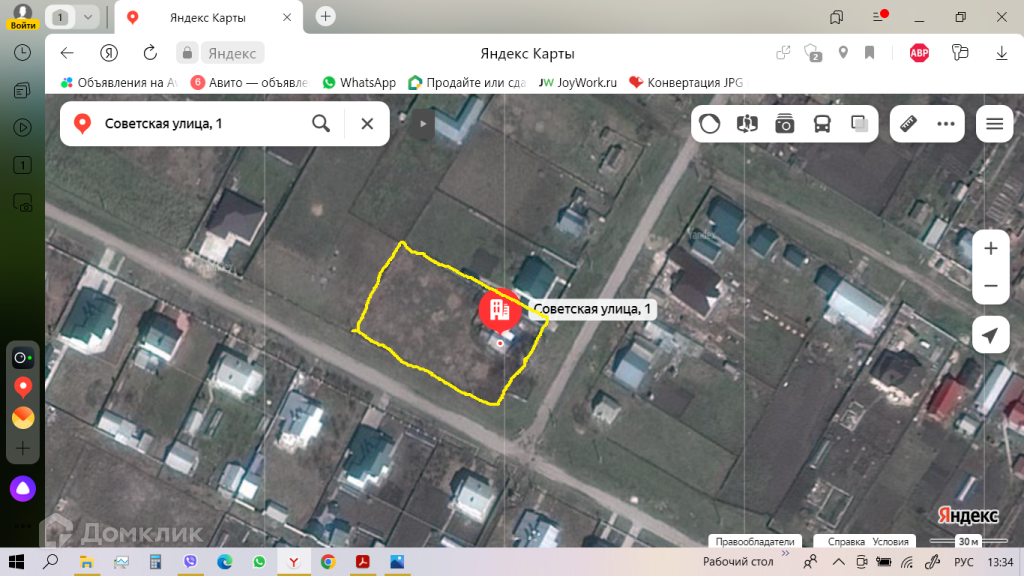Add sidebar item with plus icon

23,448
